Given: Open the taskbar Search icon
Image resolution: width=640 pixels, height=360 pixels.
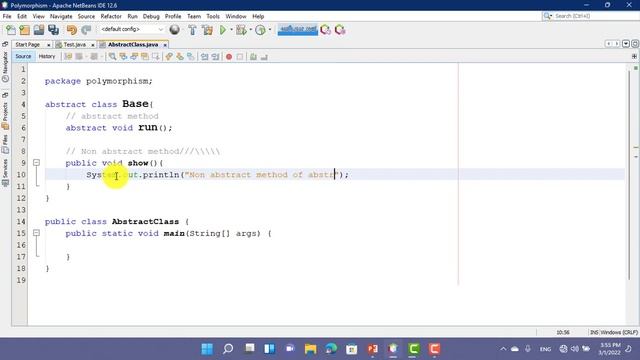Looking at the screenshot, I should 228,349.
